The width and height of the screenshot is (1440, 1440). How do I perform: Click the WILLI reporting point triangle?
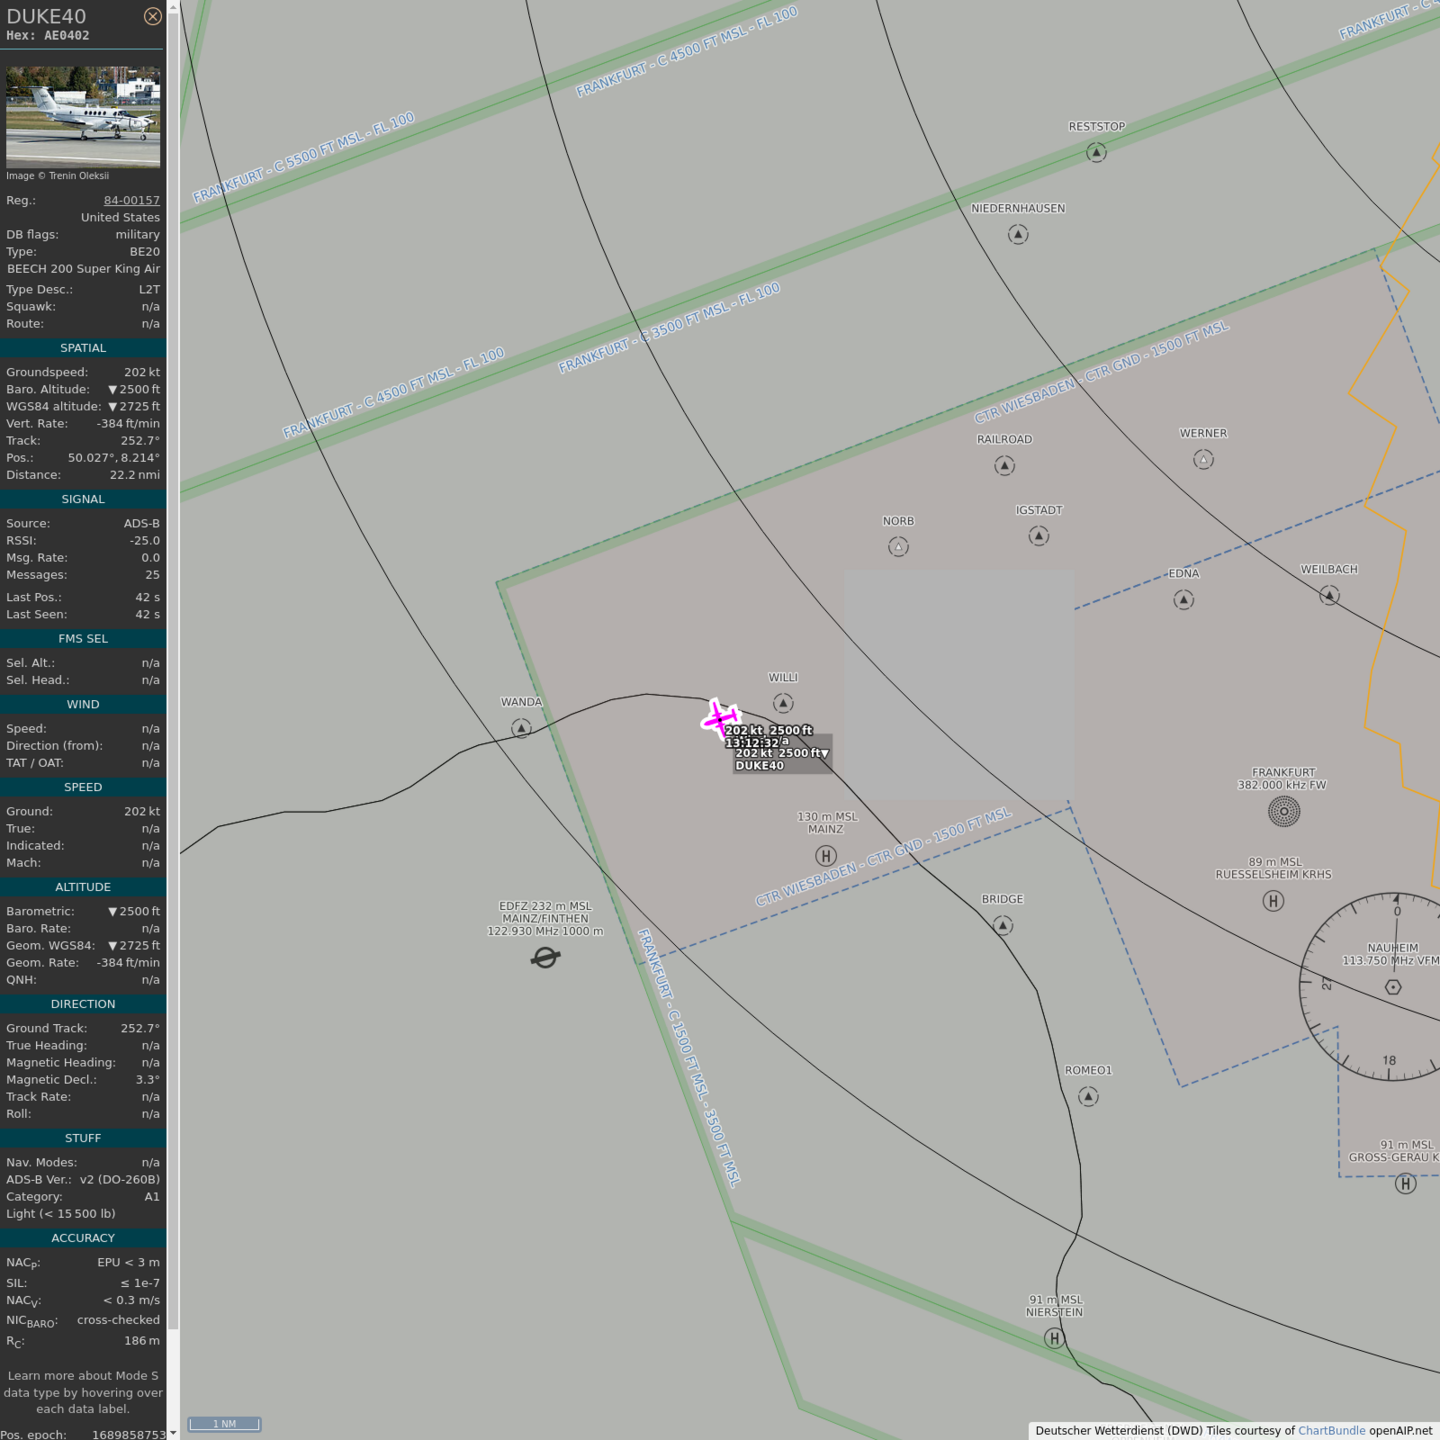click(x=783, y=704)
